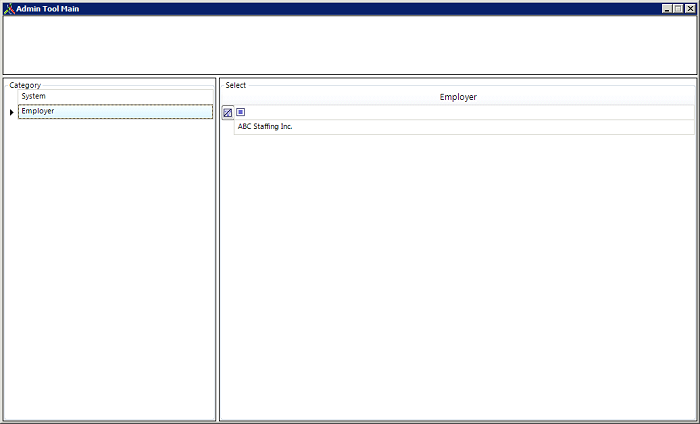Screen dimensions: 700x424
Task: Select the System category row
Action: pyautogui.click(x=115, y=96)
